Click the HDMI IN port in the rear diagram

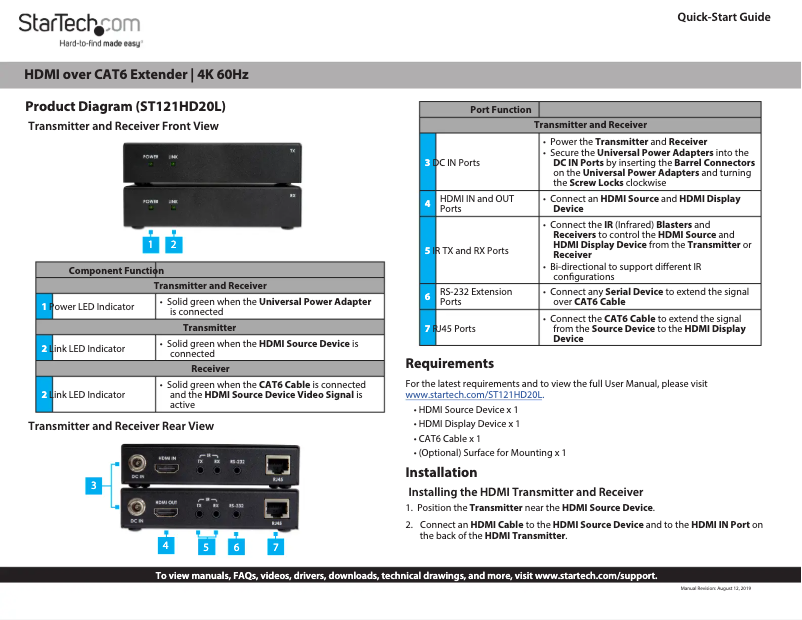(166, 466)
